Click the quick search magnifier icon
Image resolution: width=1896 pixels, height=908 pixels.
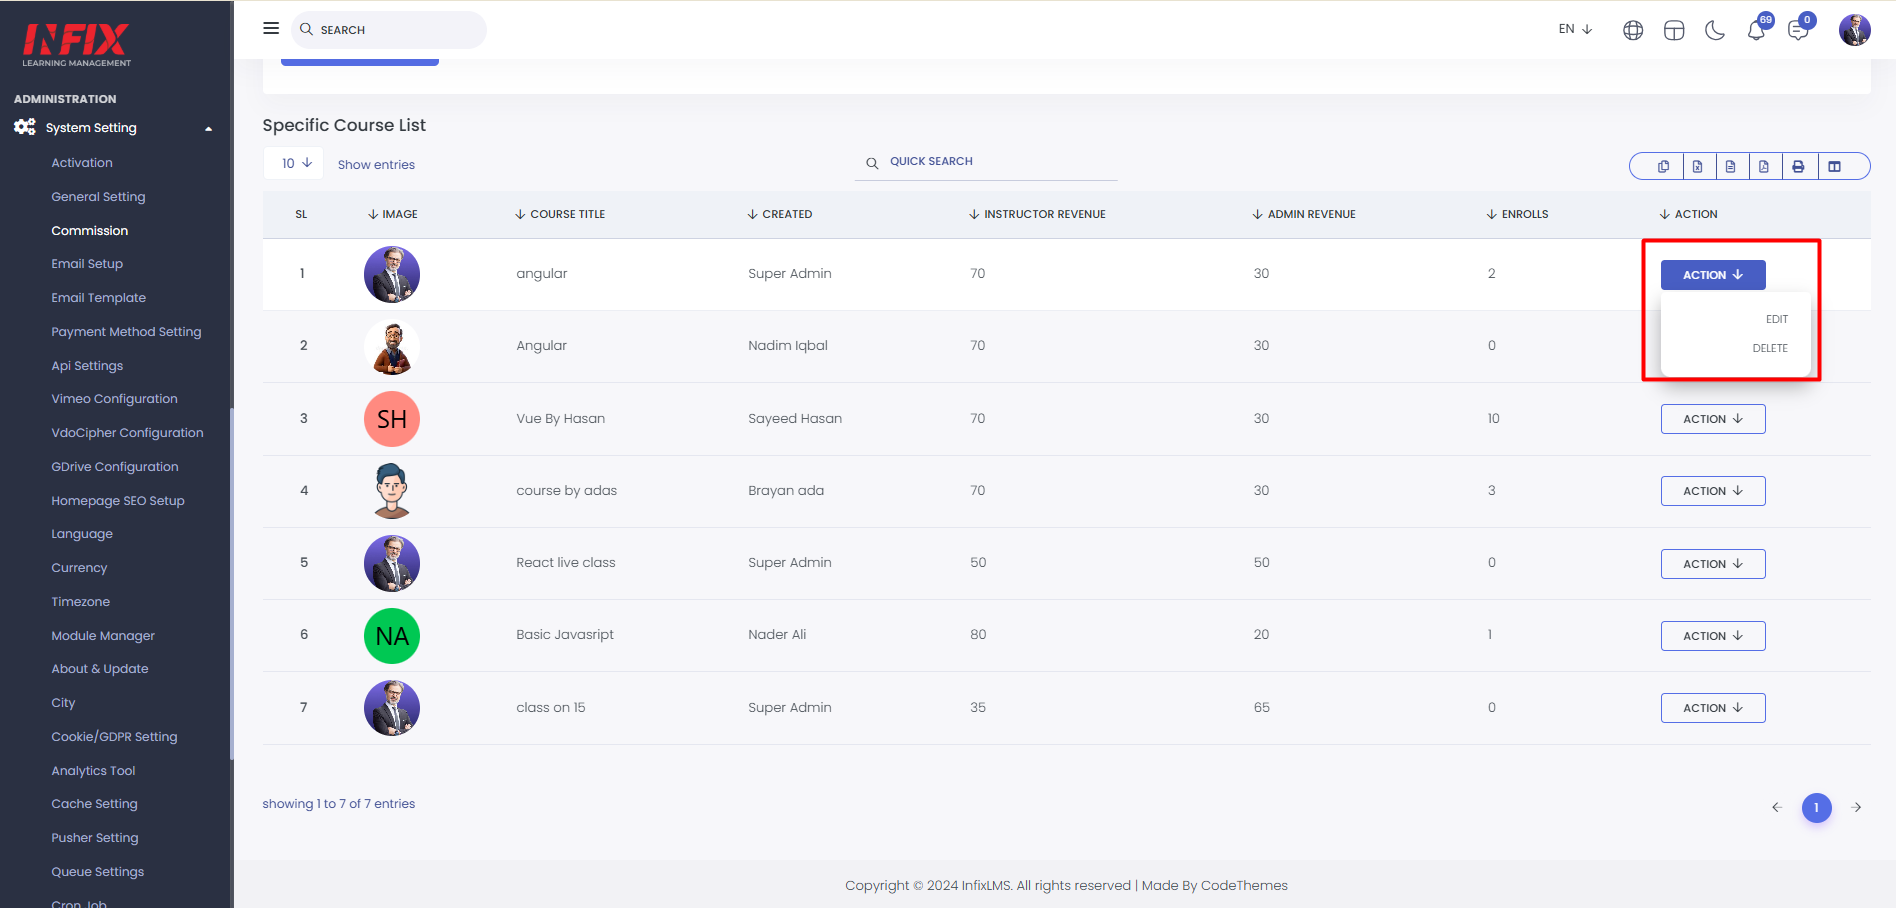[872, 162]
